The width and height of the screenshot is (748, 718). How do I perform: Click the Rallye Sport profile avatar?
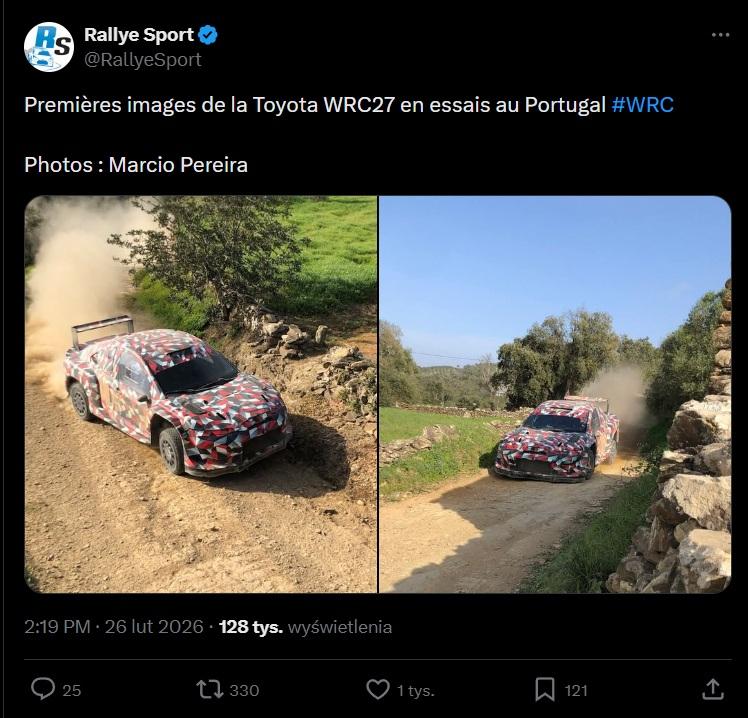point(49,46)
